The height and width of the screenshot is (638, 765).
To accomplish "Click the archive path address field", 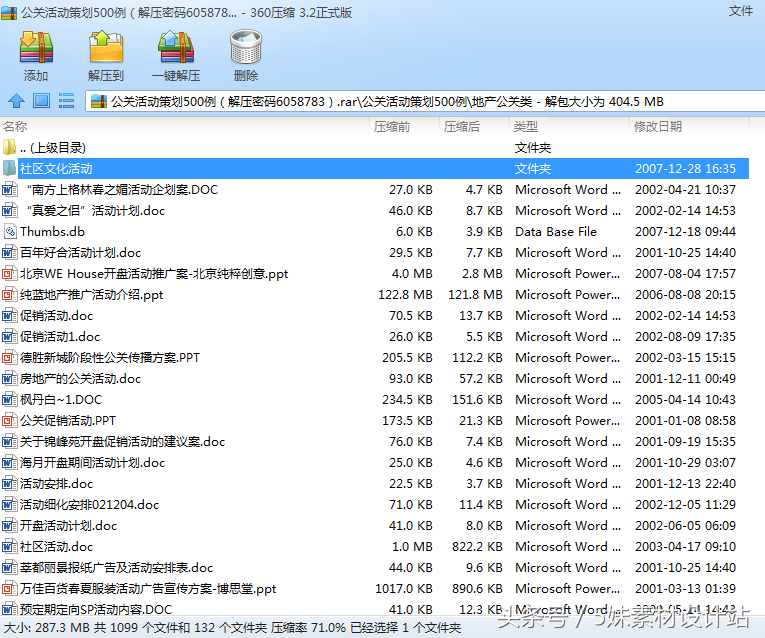I will click(x=425, y=101).
